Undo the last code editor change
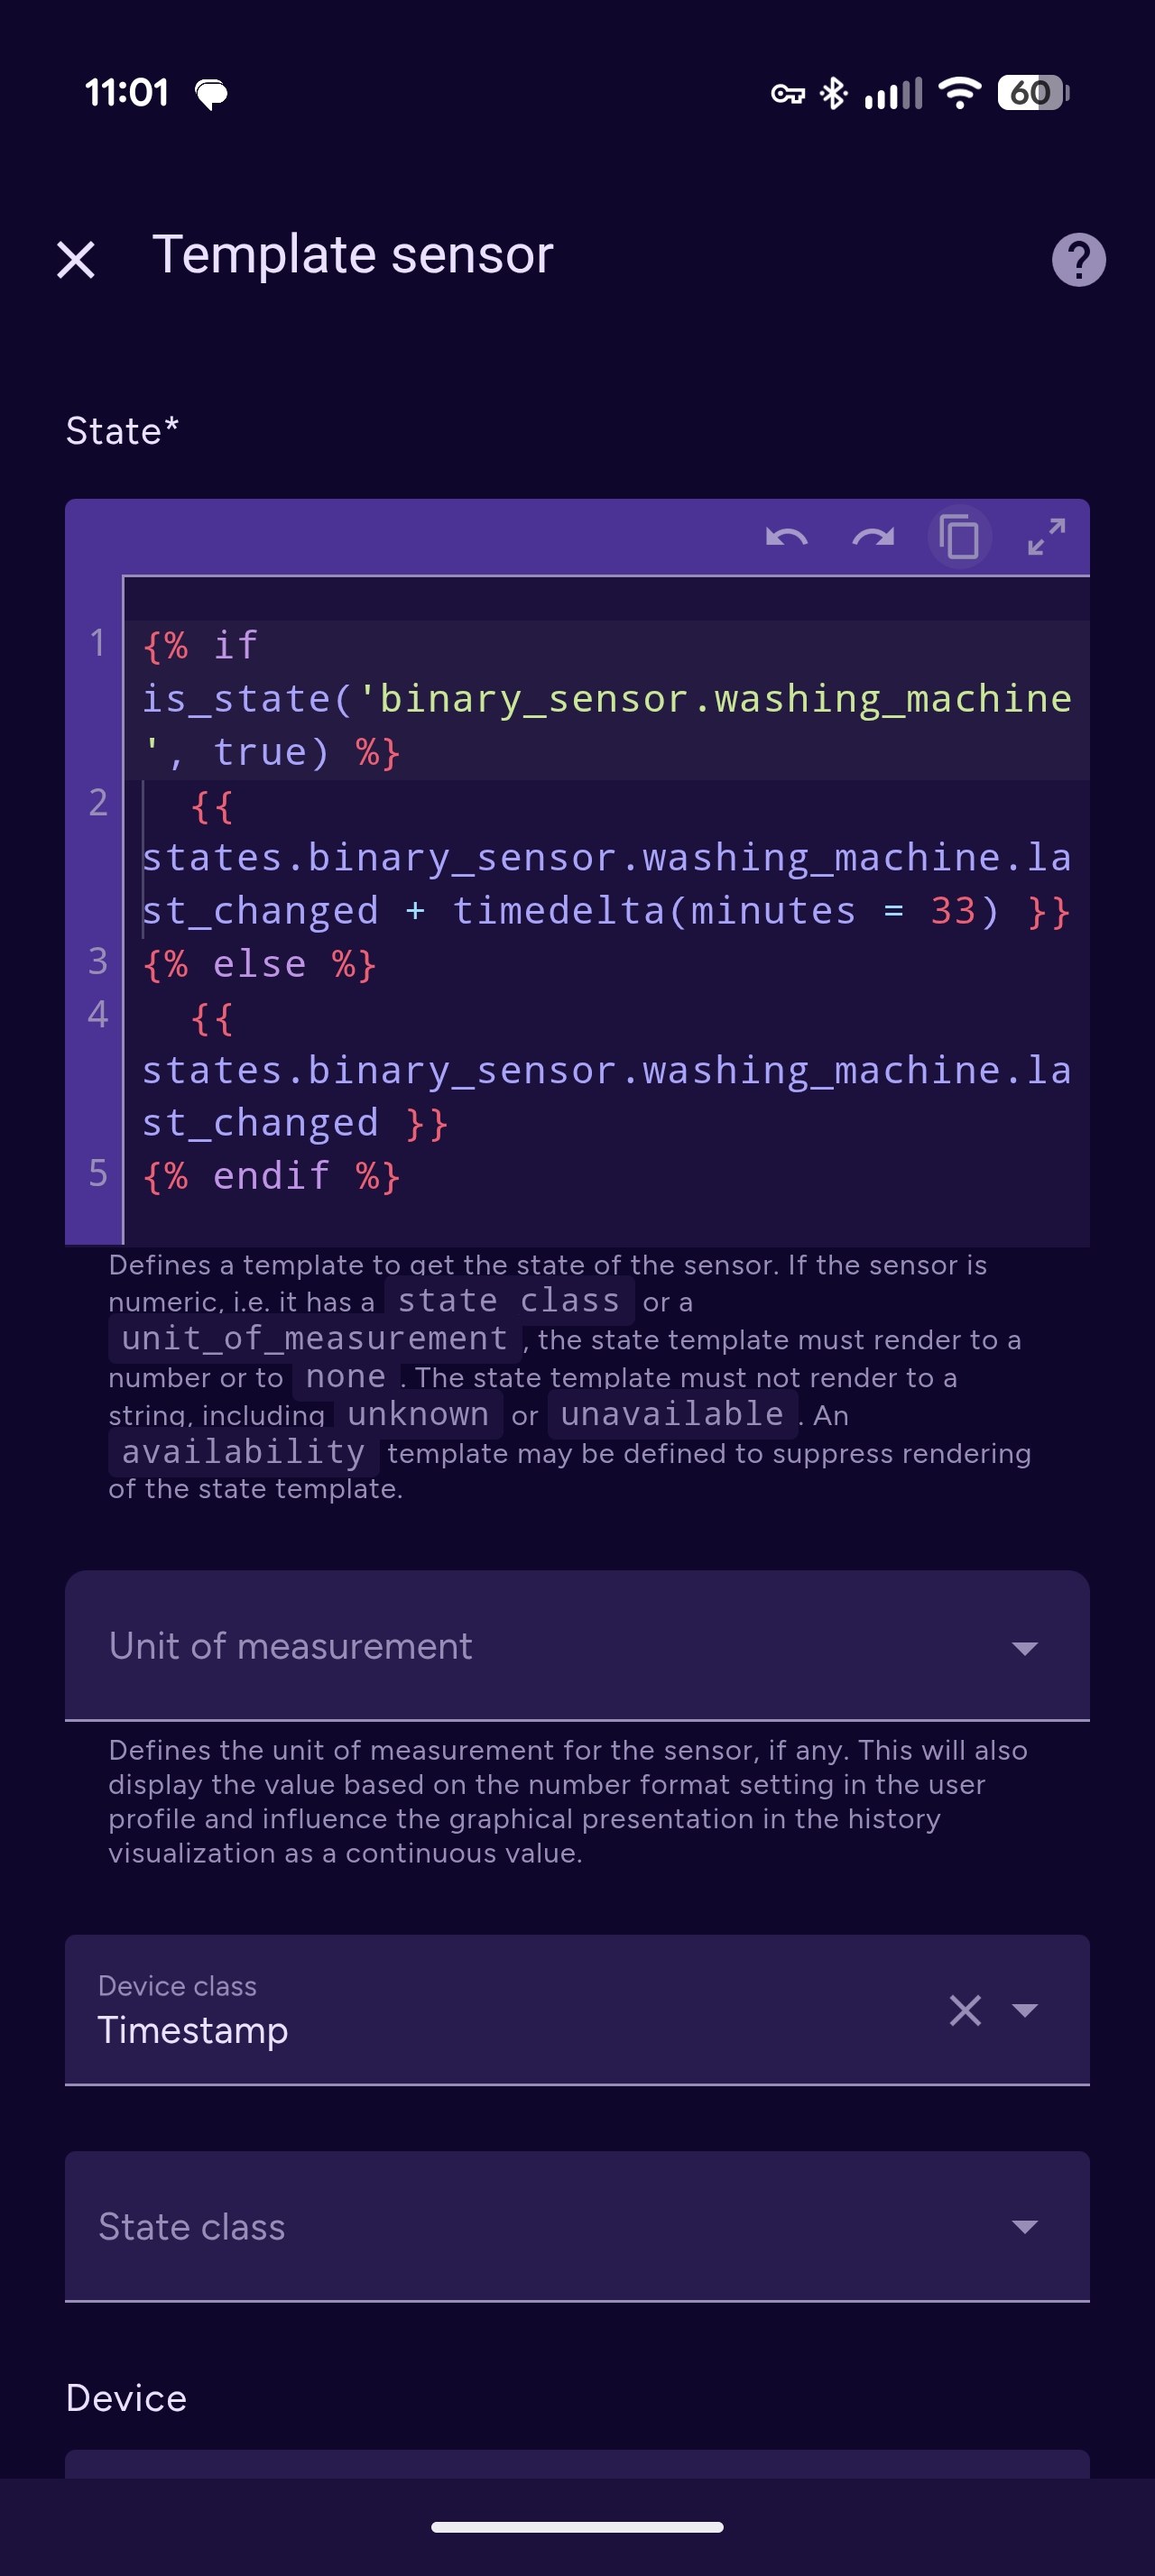The height and width of the screenshot is (2576, 1155). tap(786, 538)
